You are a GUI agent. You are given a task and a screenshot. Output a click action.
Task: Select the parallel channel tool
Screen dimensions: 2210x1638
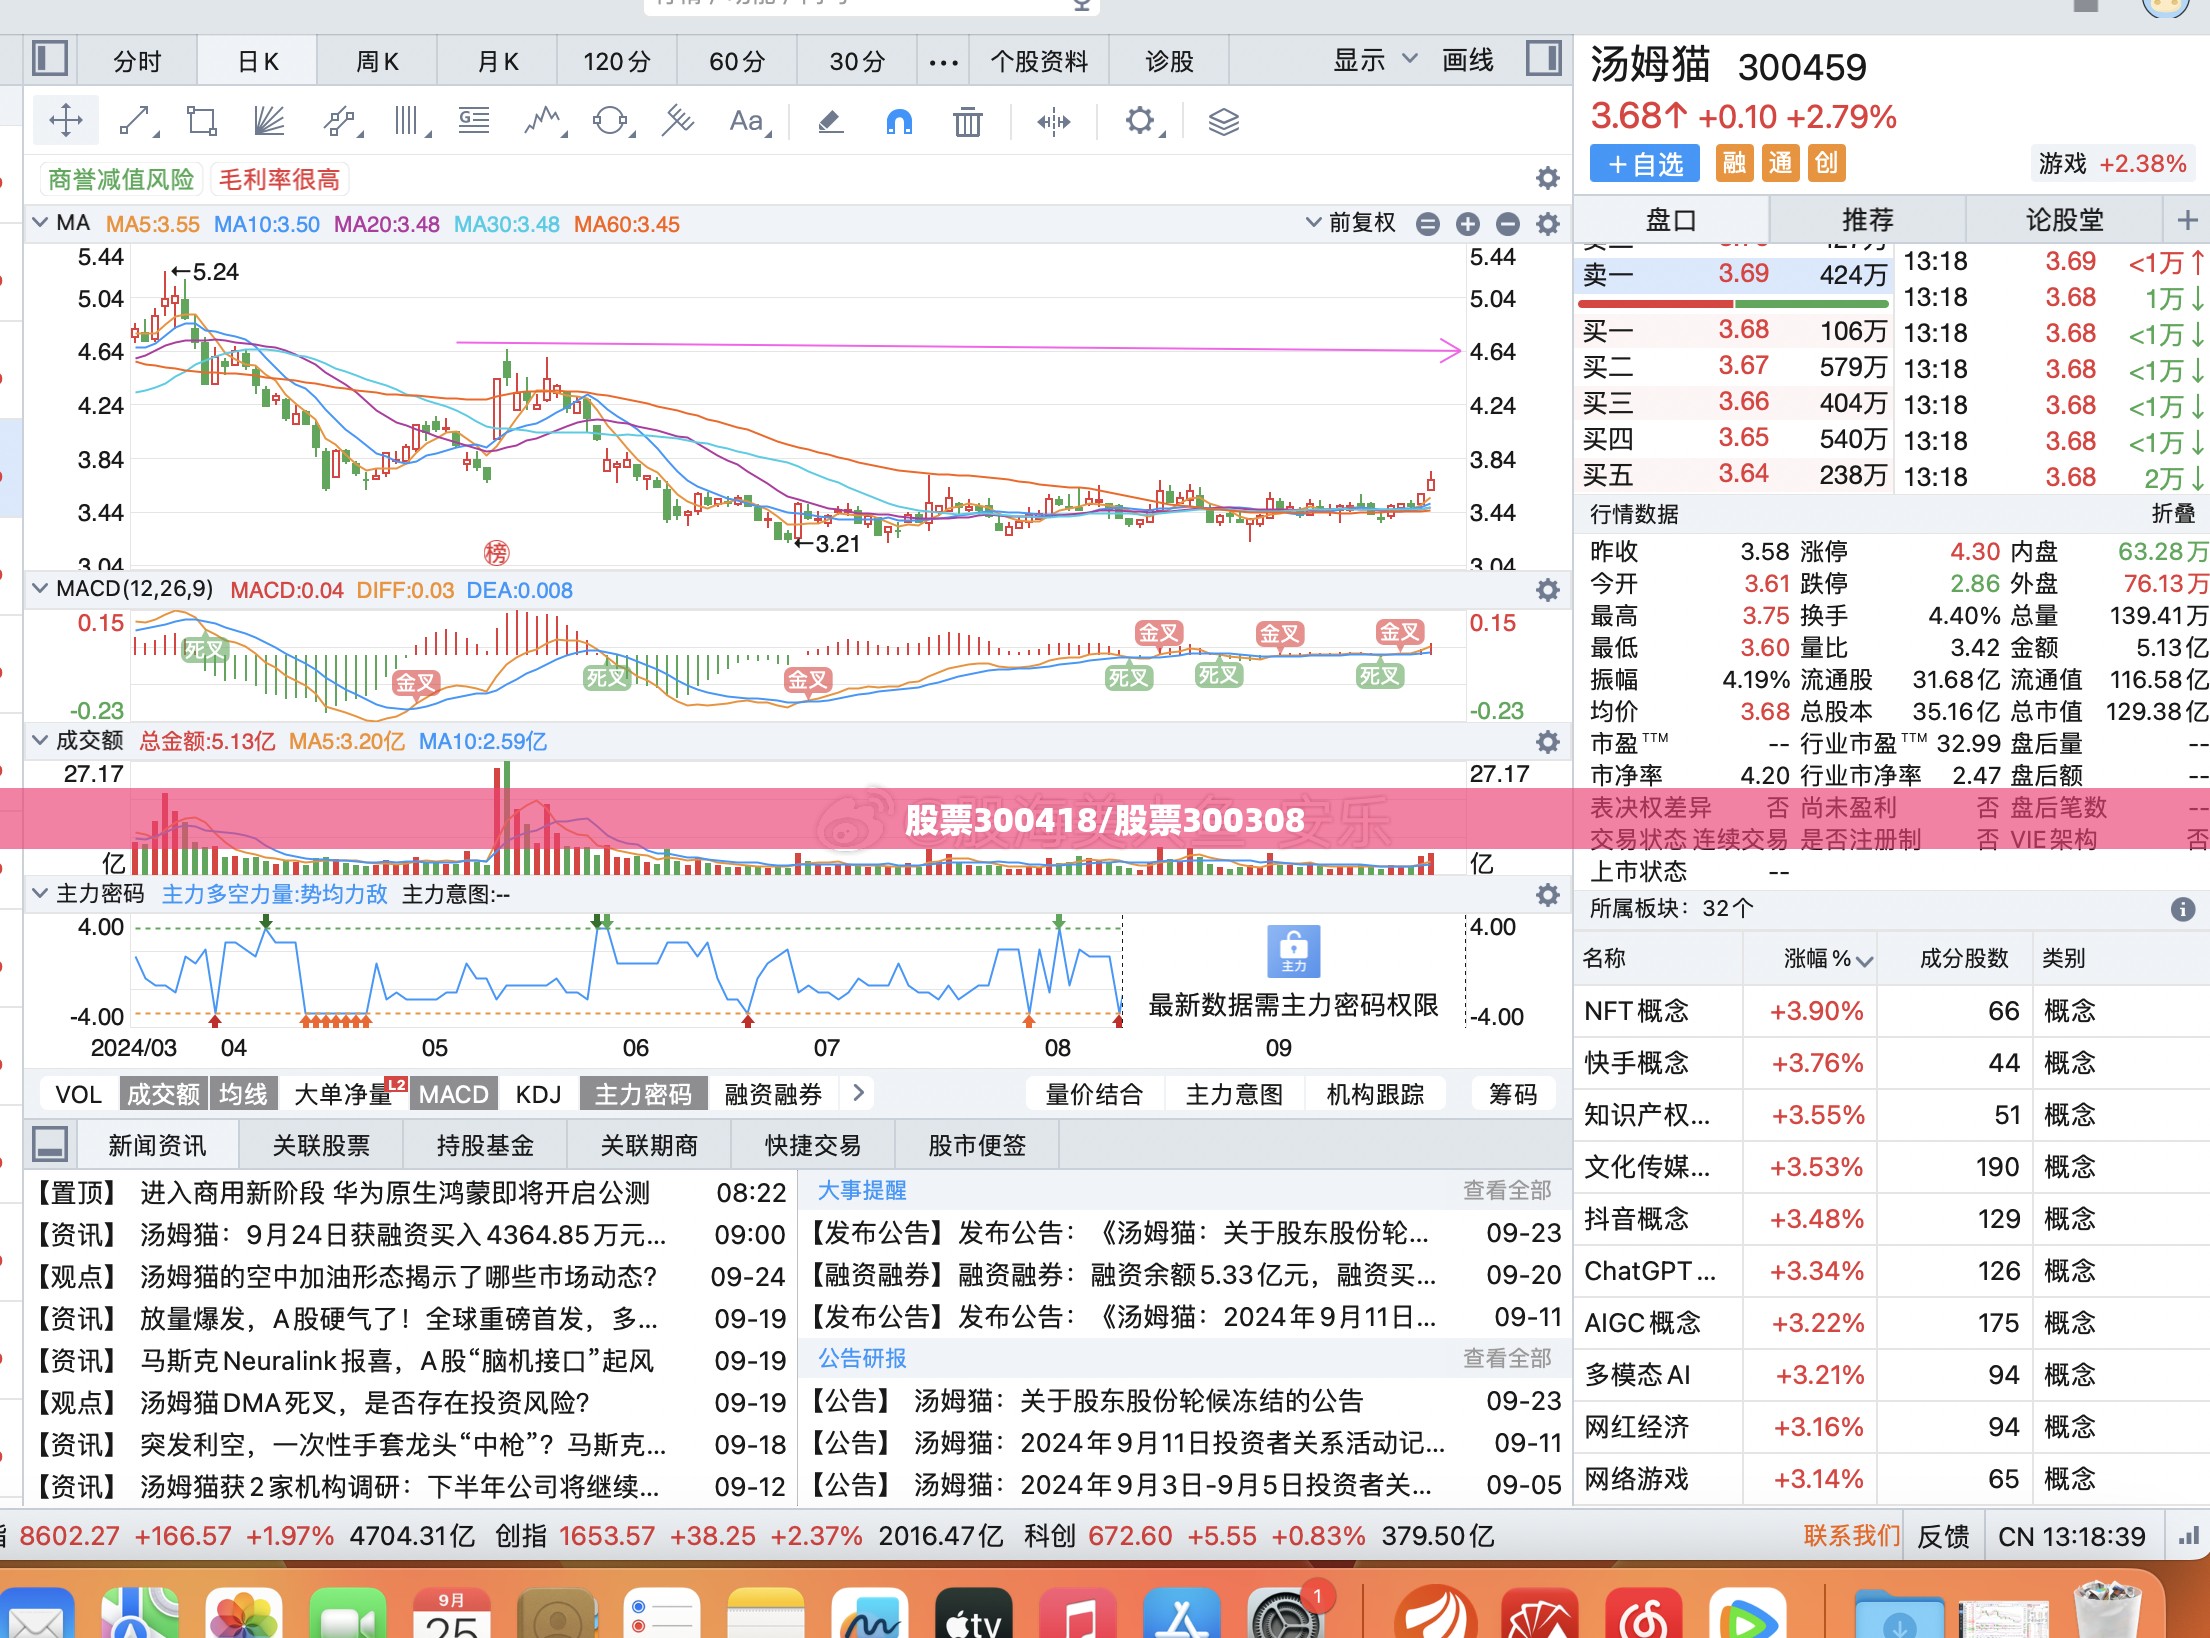point(340,121)
